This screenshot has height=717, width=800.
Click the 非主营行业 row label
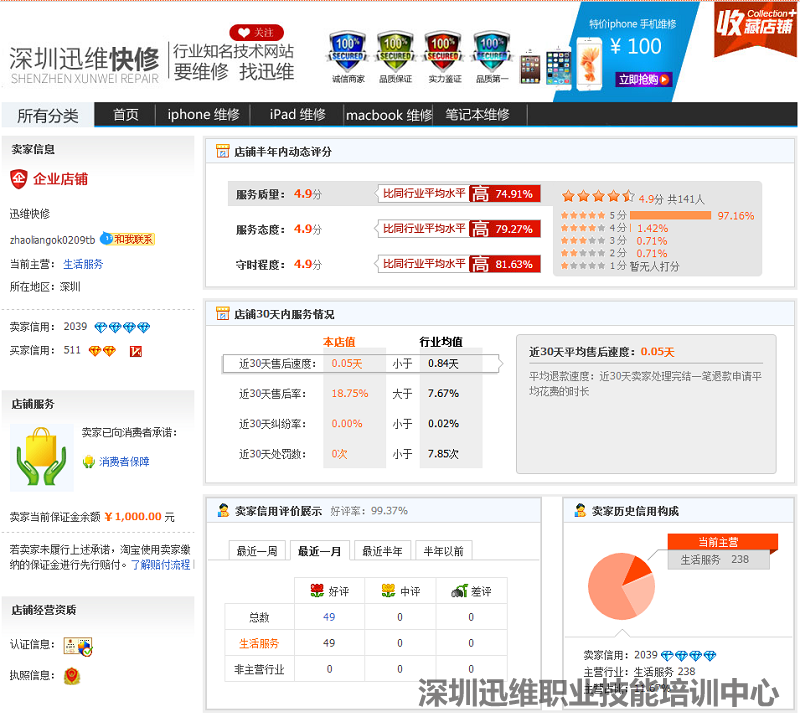click(x=259, y=669)
